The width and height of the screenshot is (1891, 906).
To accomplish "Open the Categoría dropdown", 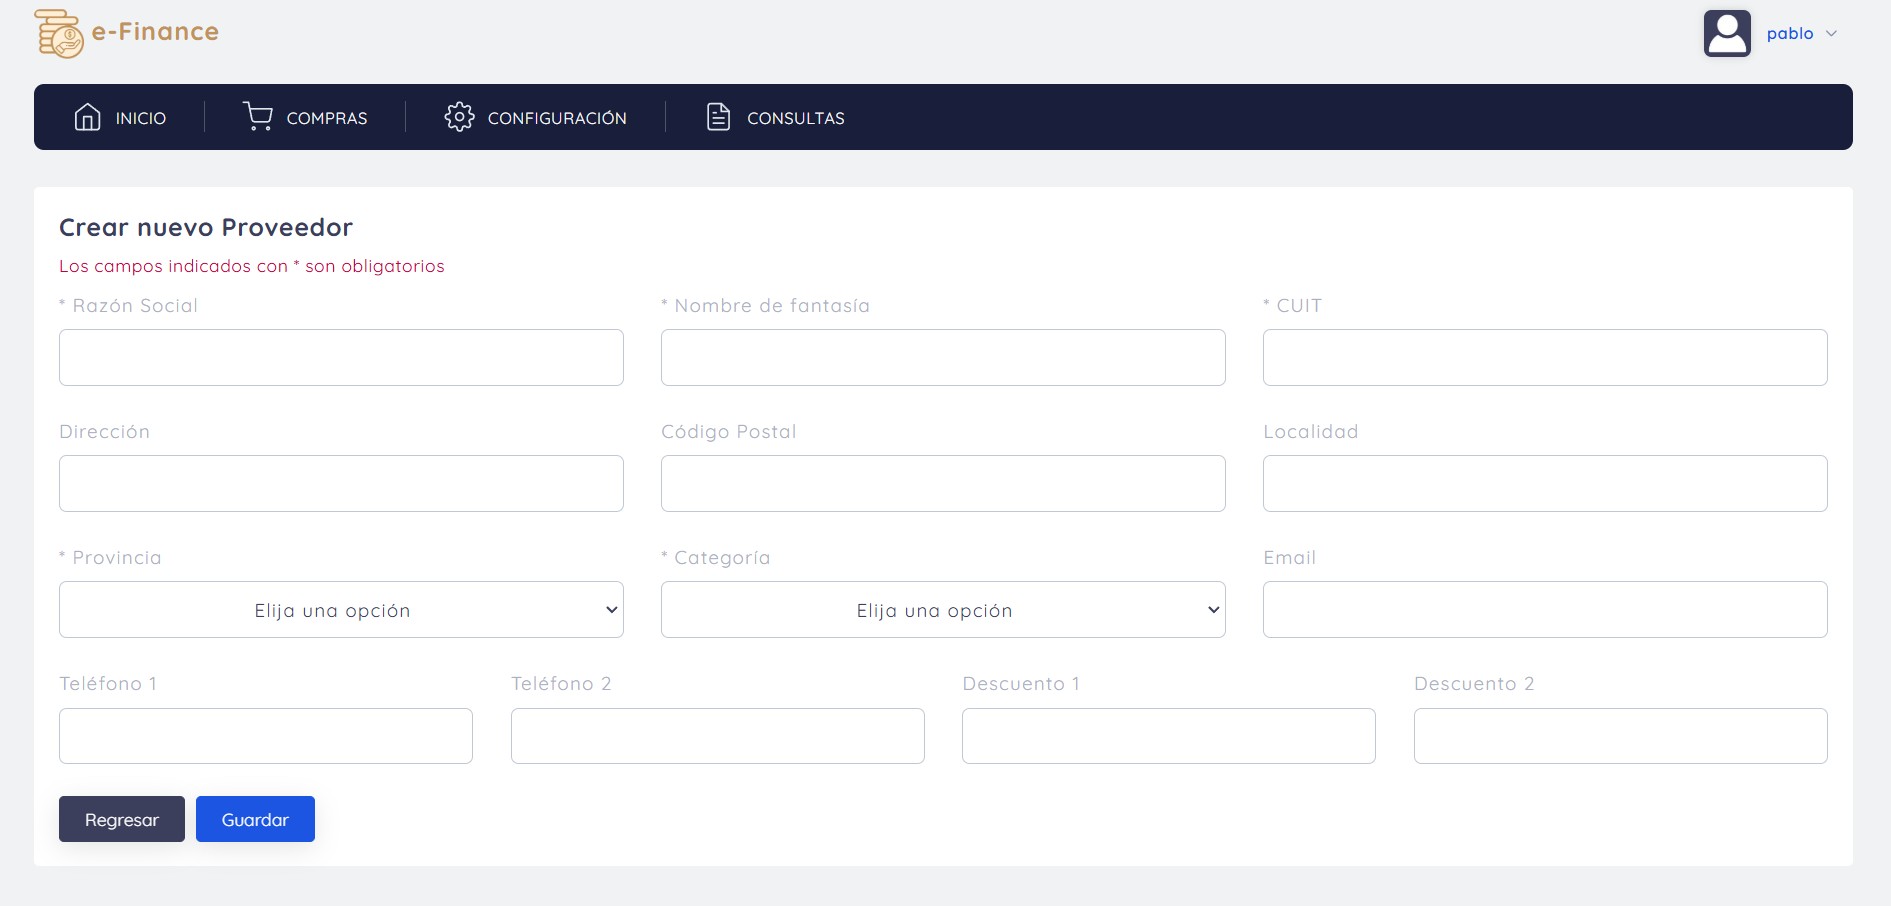I will click(x=942, y=609).
